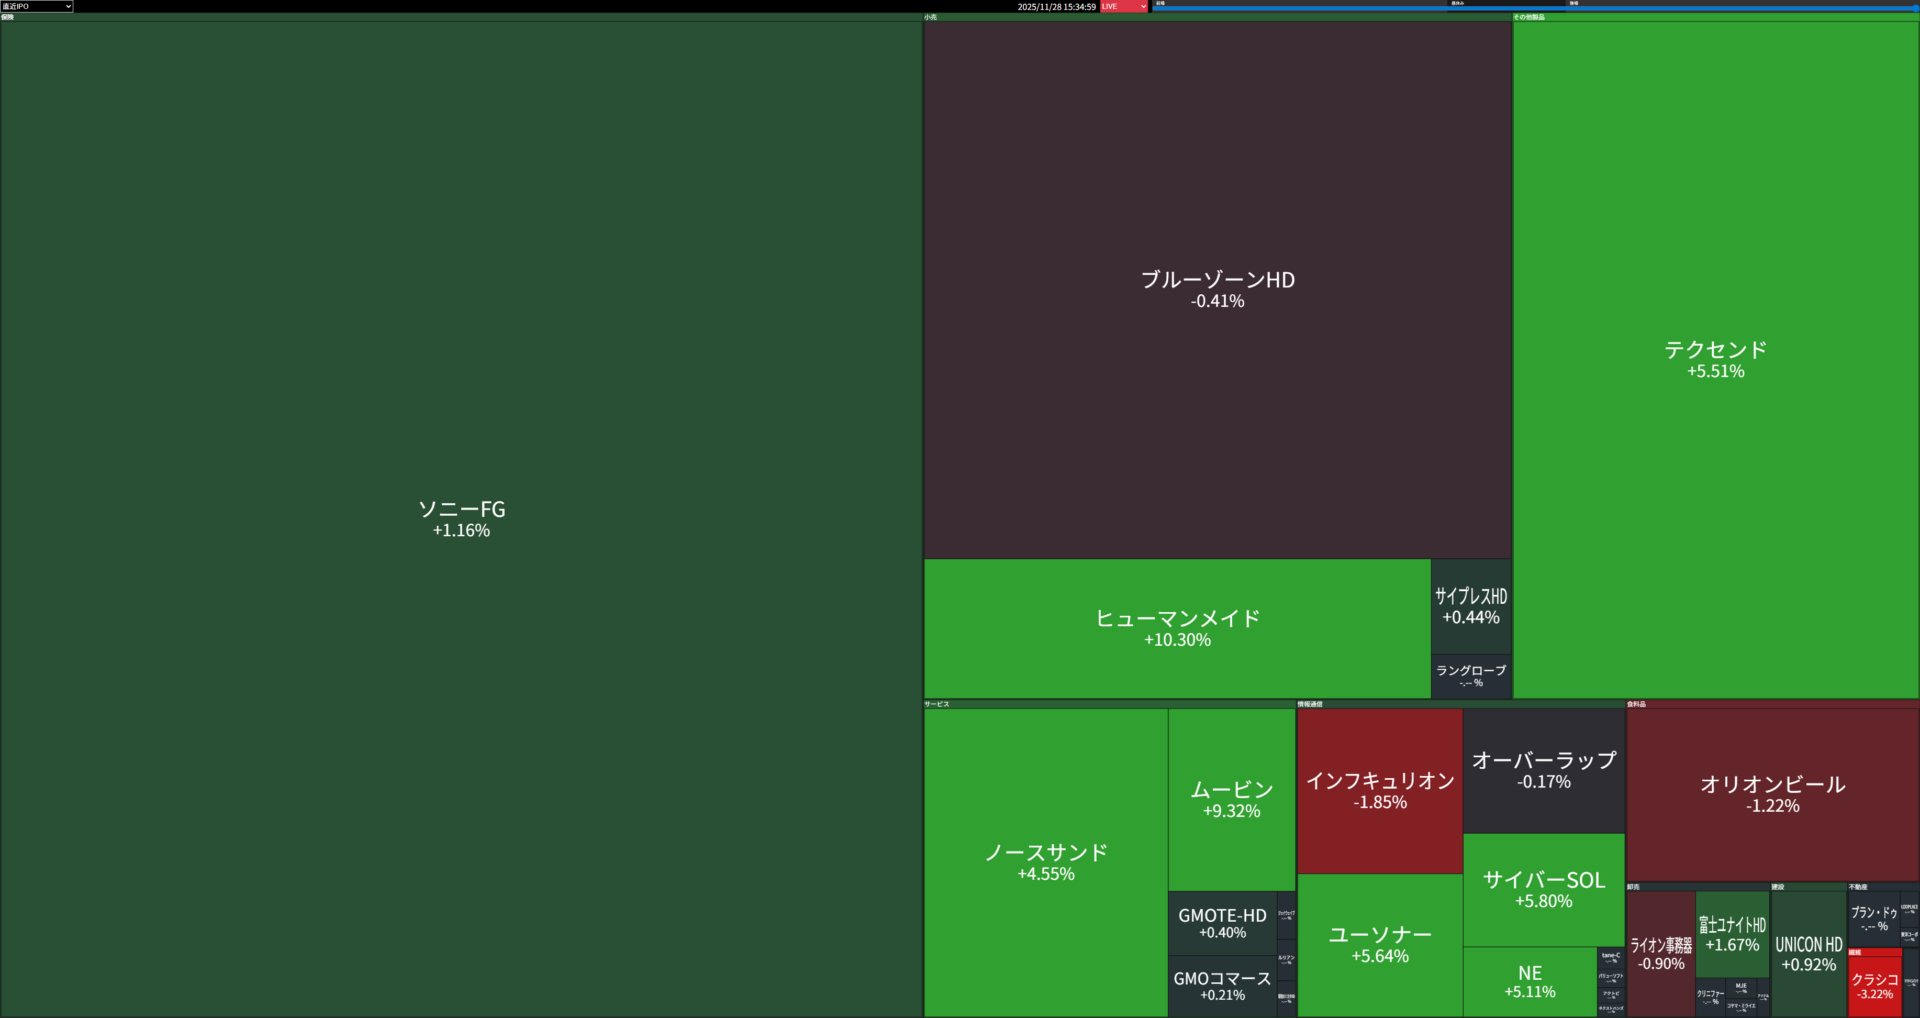Open the red LIVE mode dropdown
The width and height of the screenshot is (1920, 1018).
click(1123, 6)
